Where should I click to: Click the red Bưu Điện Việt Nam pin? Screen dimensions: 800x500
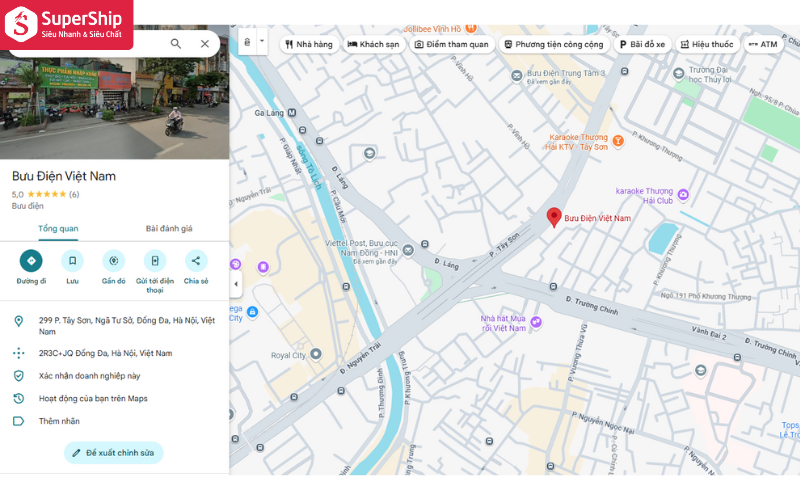coord(554,217)
